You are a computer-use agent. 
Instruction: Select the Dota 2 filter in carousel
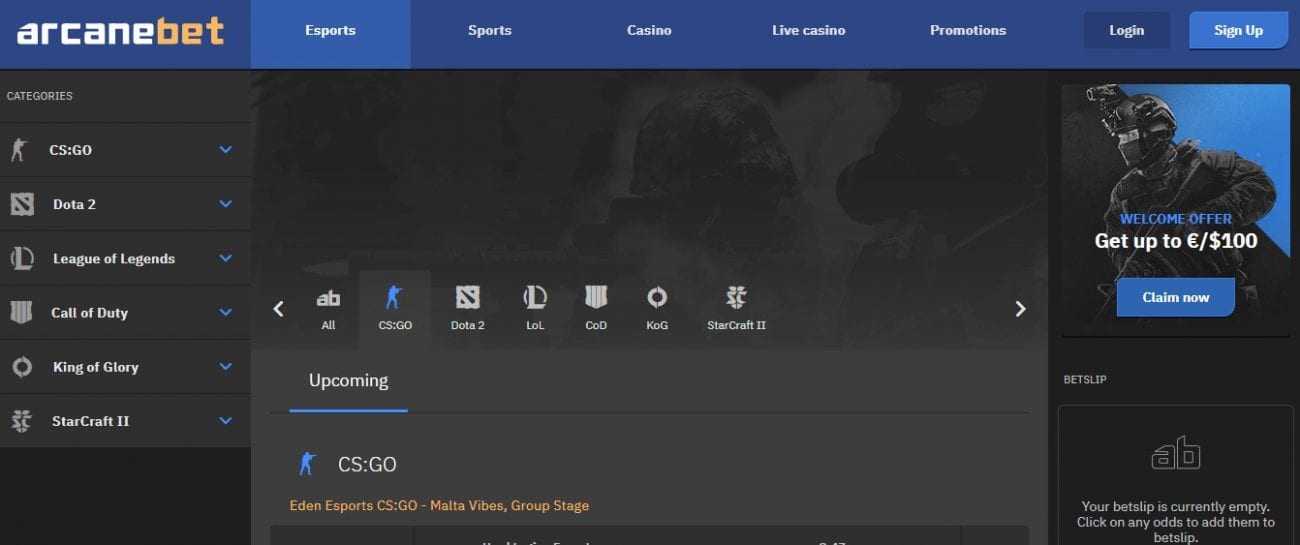tap(467, 308)
